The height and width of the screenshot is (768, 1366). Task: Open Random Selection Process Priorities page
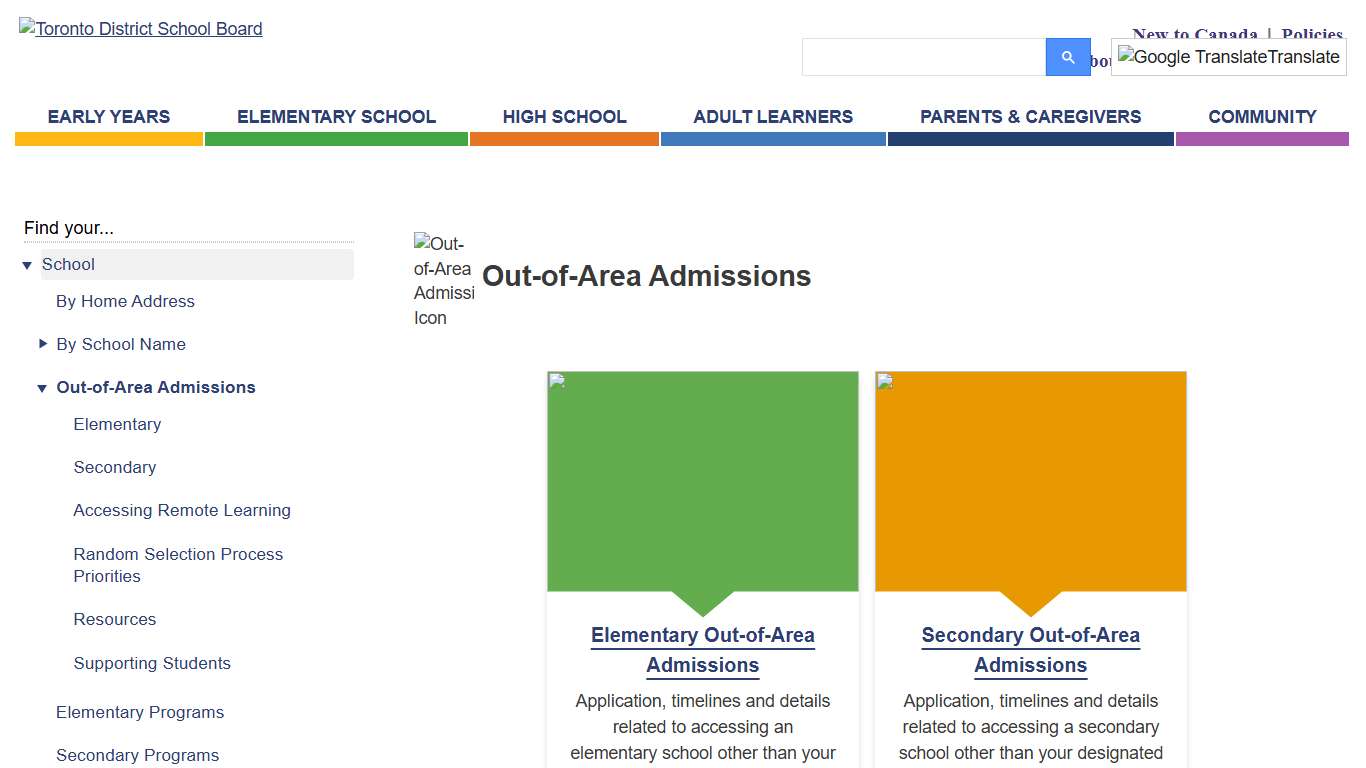pyautogui.click(x=178, y=565)
